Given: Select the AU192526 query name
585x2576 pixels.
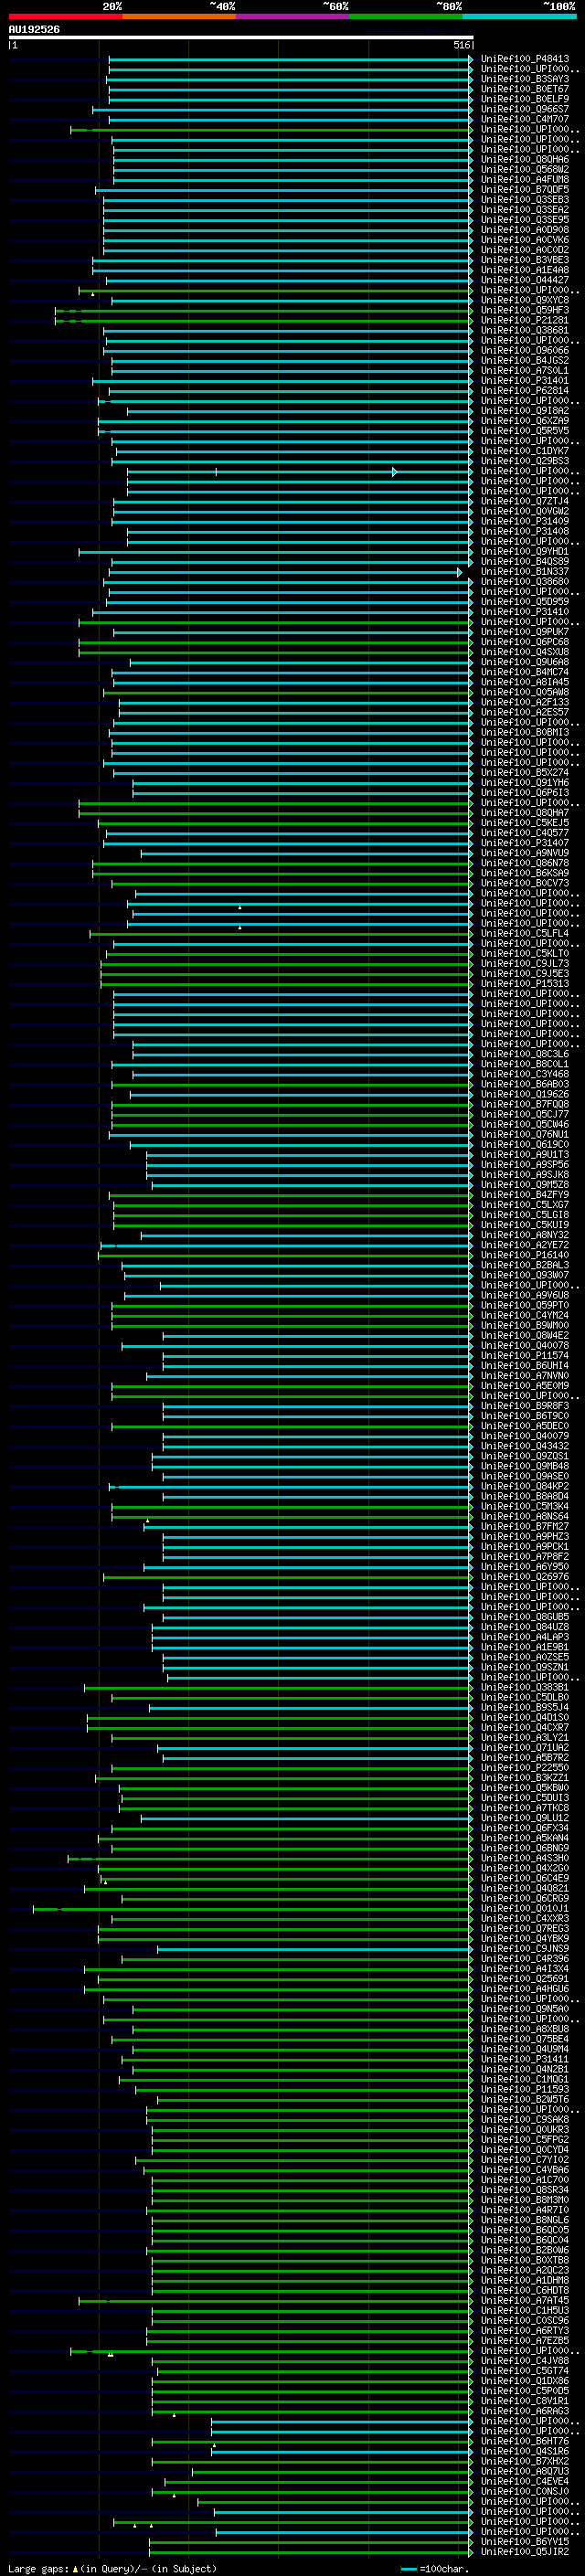Looking at the screenshot, I should point(34,30).
